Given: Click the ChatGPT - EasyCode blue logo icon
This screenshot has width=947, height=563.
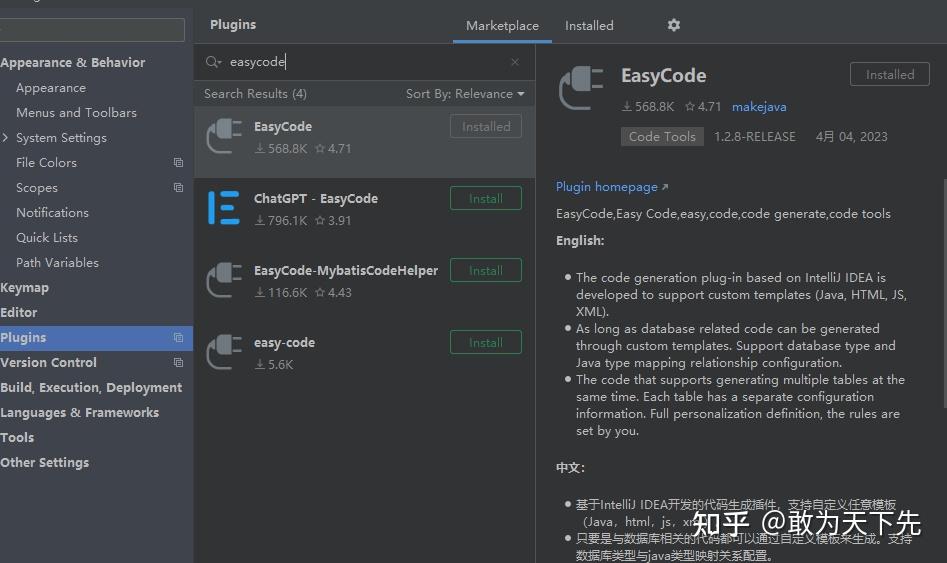Looking at the screenshot, I should (x=224, y=208).
